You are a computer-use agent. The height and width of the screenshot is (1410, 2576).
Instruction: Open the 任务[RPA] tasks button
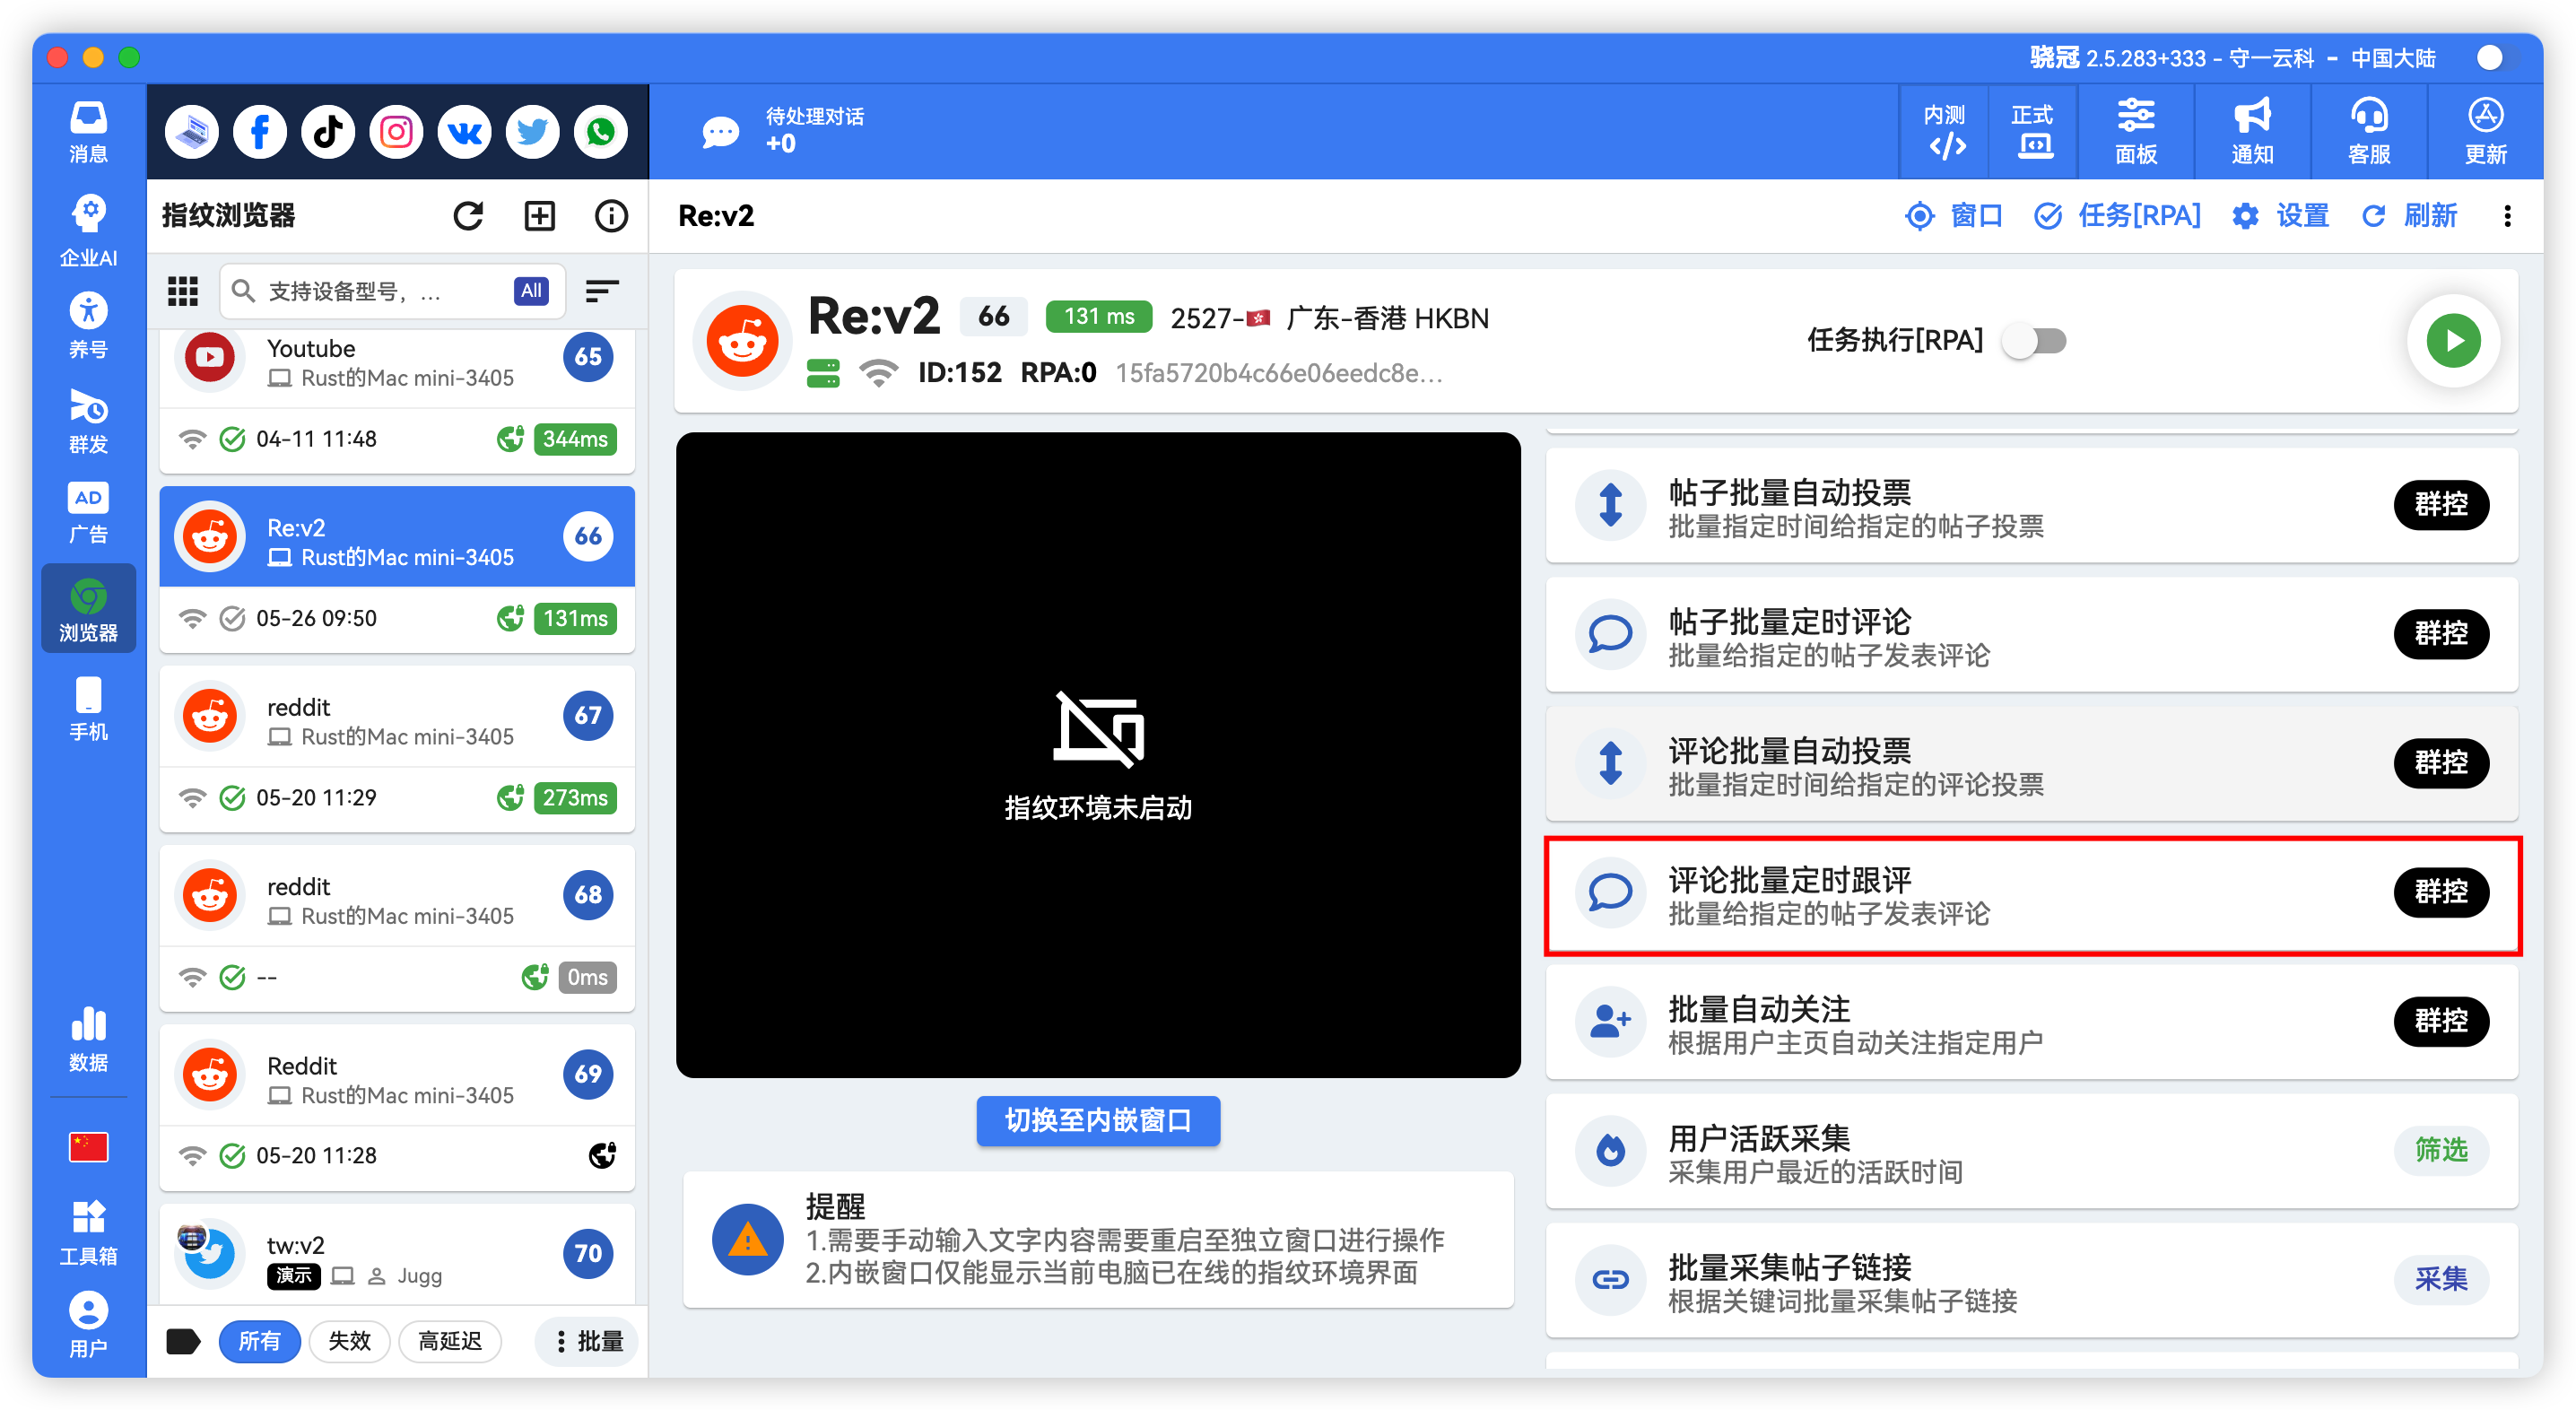[x=2118, y=216]
